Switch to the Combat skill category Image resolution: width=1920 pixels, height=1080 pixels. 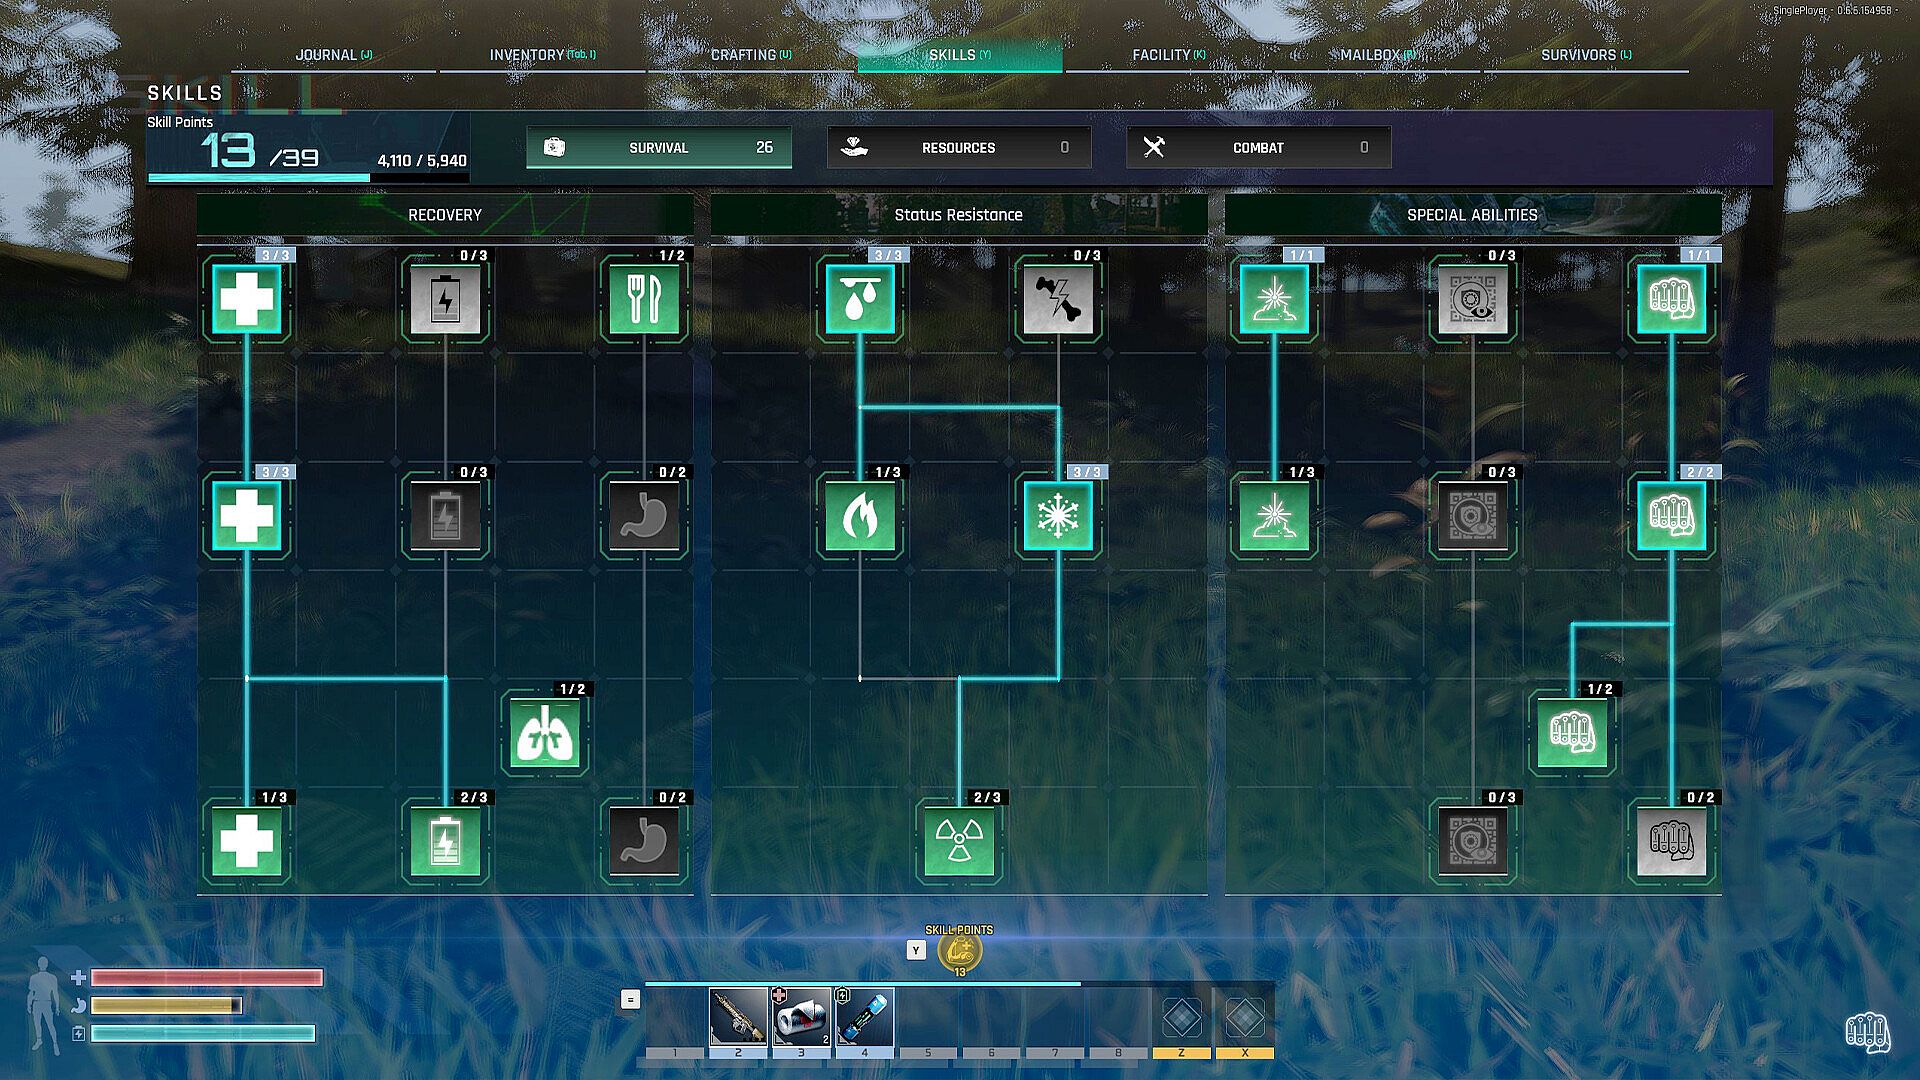(x=1258, y=148)
